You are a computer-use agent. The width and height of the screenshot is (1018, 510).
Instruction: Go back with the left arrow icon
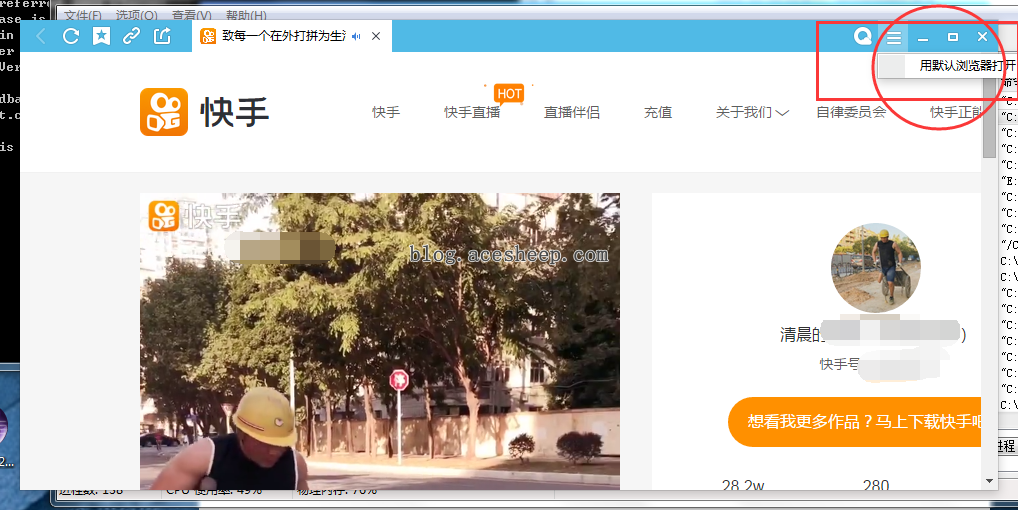pos(40,36)
